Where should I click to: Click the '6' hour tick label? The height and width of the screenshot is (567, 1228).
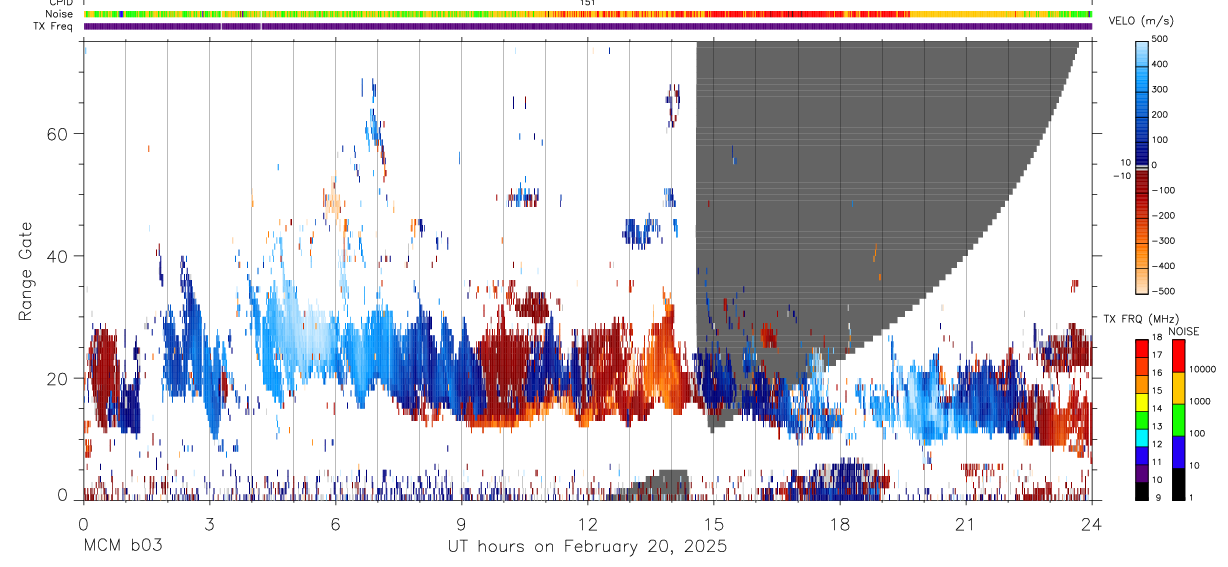[x=336, y=524]
